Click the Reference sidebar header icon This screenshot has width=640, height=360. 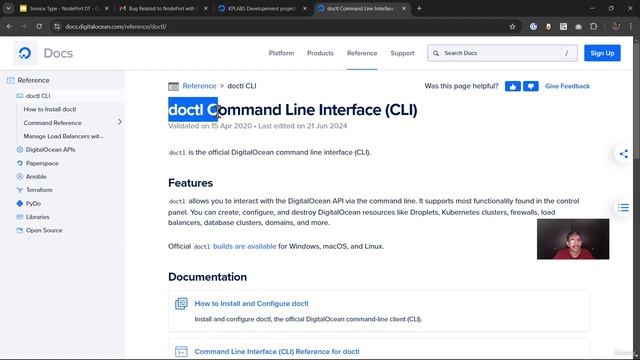point(11,80)
